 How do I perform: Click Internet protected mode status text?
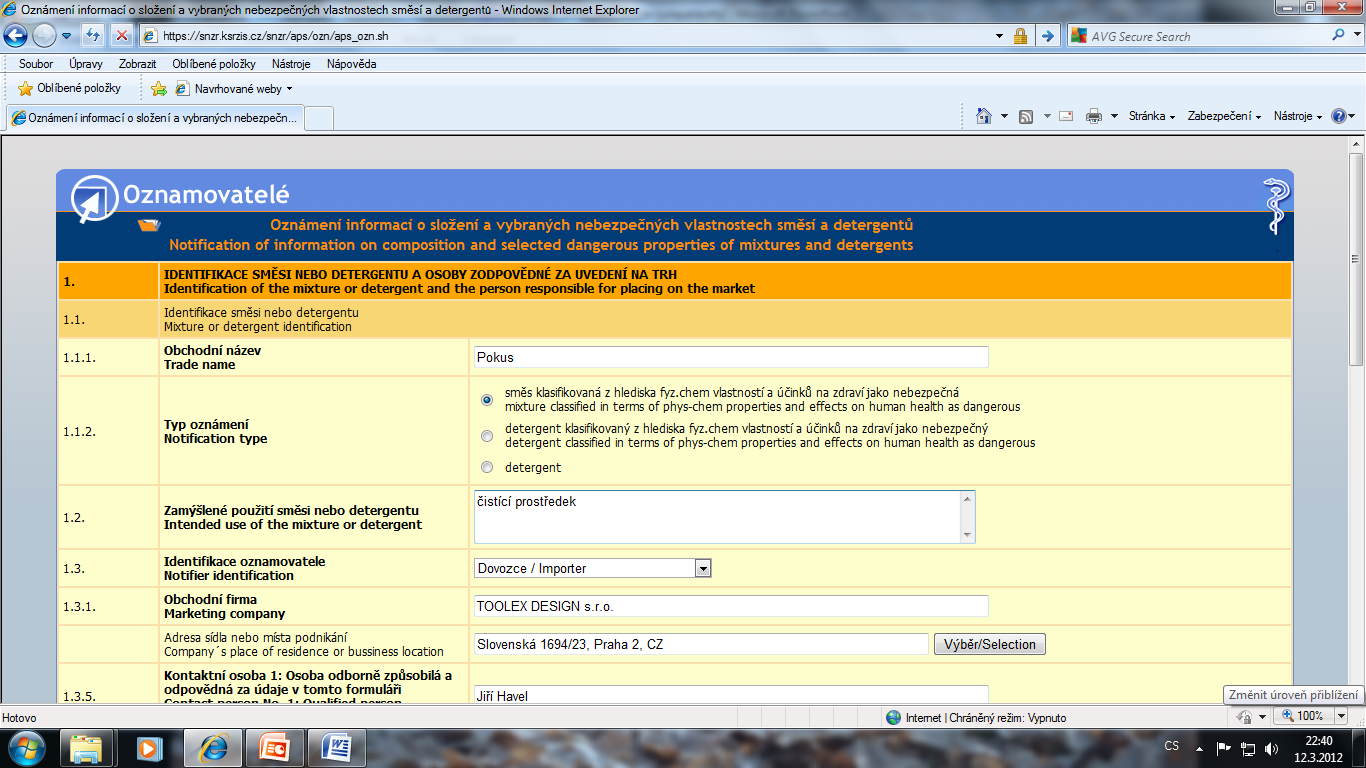pyautogui.click(x=986, y=718)
